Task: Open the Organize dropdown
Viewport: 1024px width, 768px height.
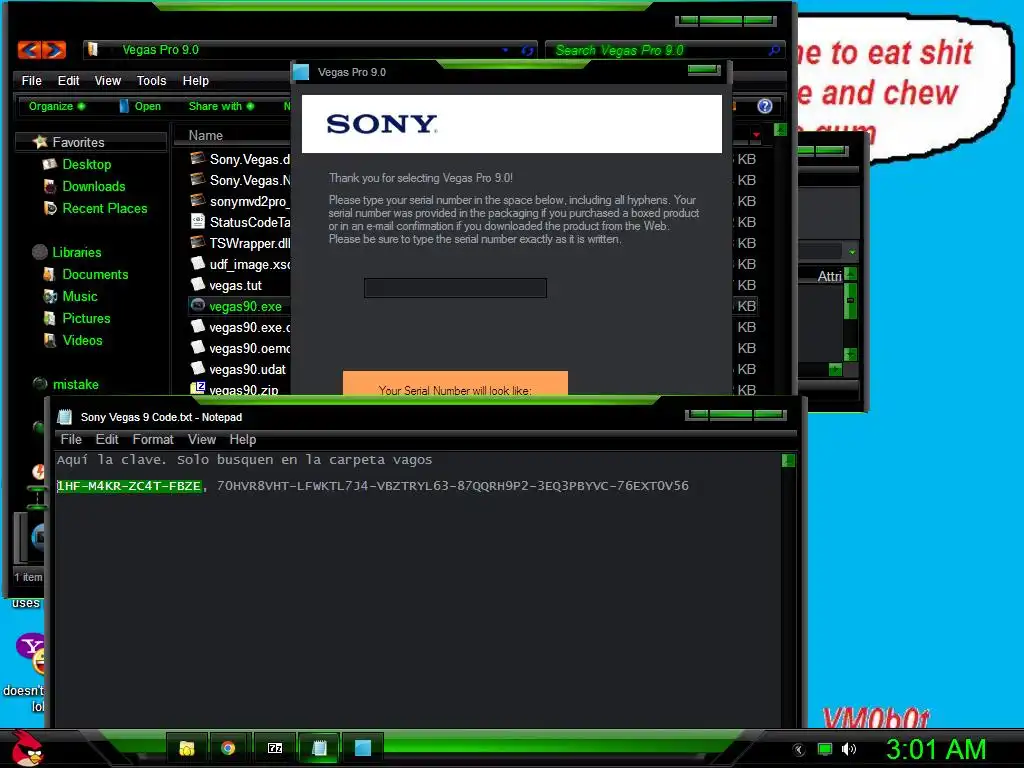Action: [57, 106]
